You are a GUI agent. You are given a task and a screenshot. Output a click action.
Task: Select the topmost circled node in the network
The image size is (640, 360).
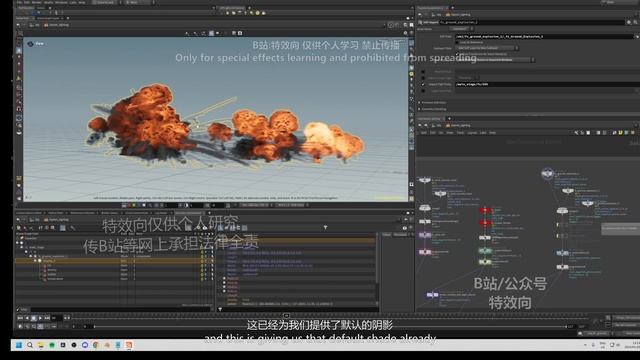tap(547, 173)
